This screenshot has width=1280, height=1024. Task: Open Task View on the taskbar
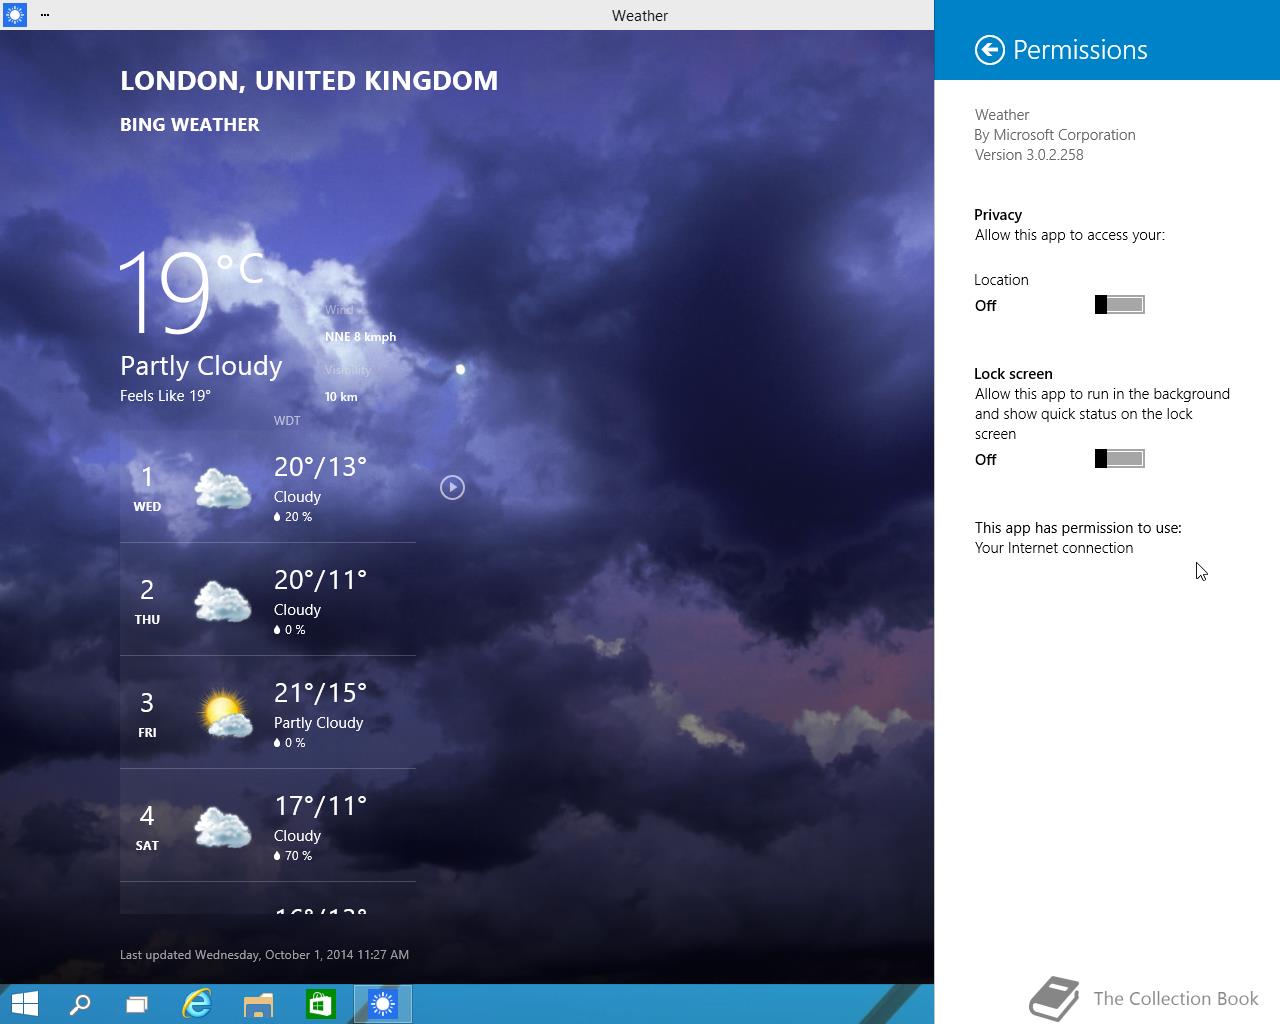136,1004
